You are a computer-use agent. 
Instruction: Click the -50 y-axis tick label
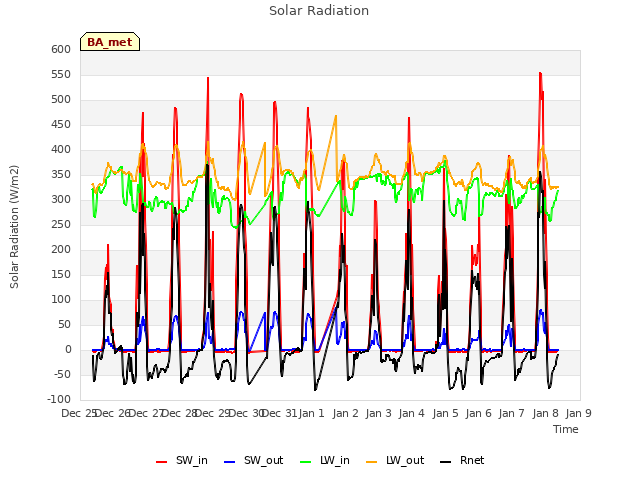tap(63, 374)
